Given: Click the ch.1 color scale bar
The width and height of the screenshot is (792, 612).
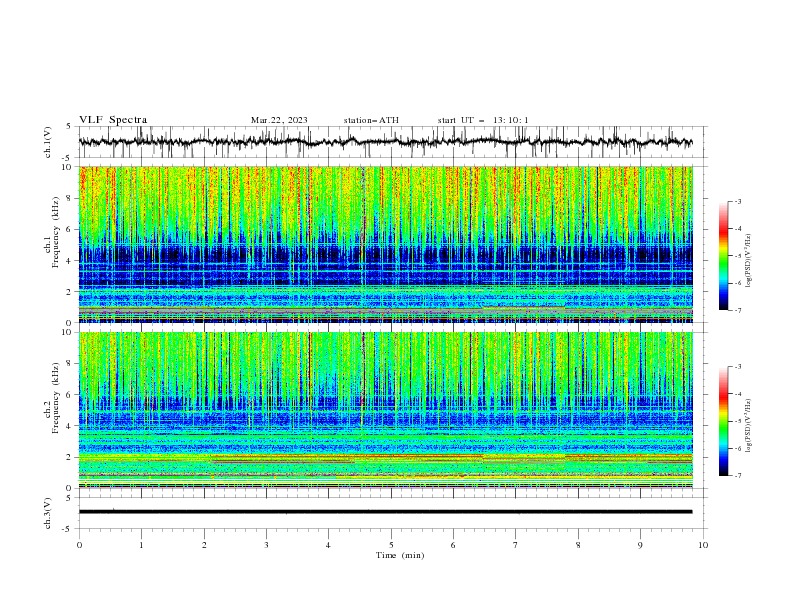Looking at the screenshot, I should [723, 256].
